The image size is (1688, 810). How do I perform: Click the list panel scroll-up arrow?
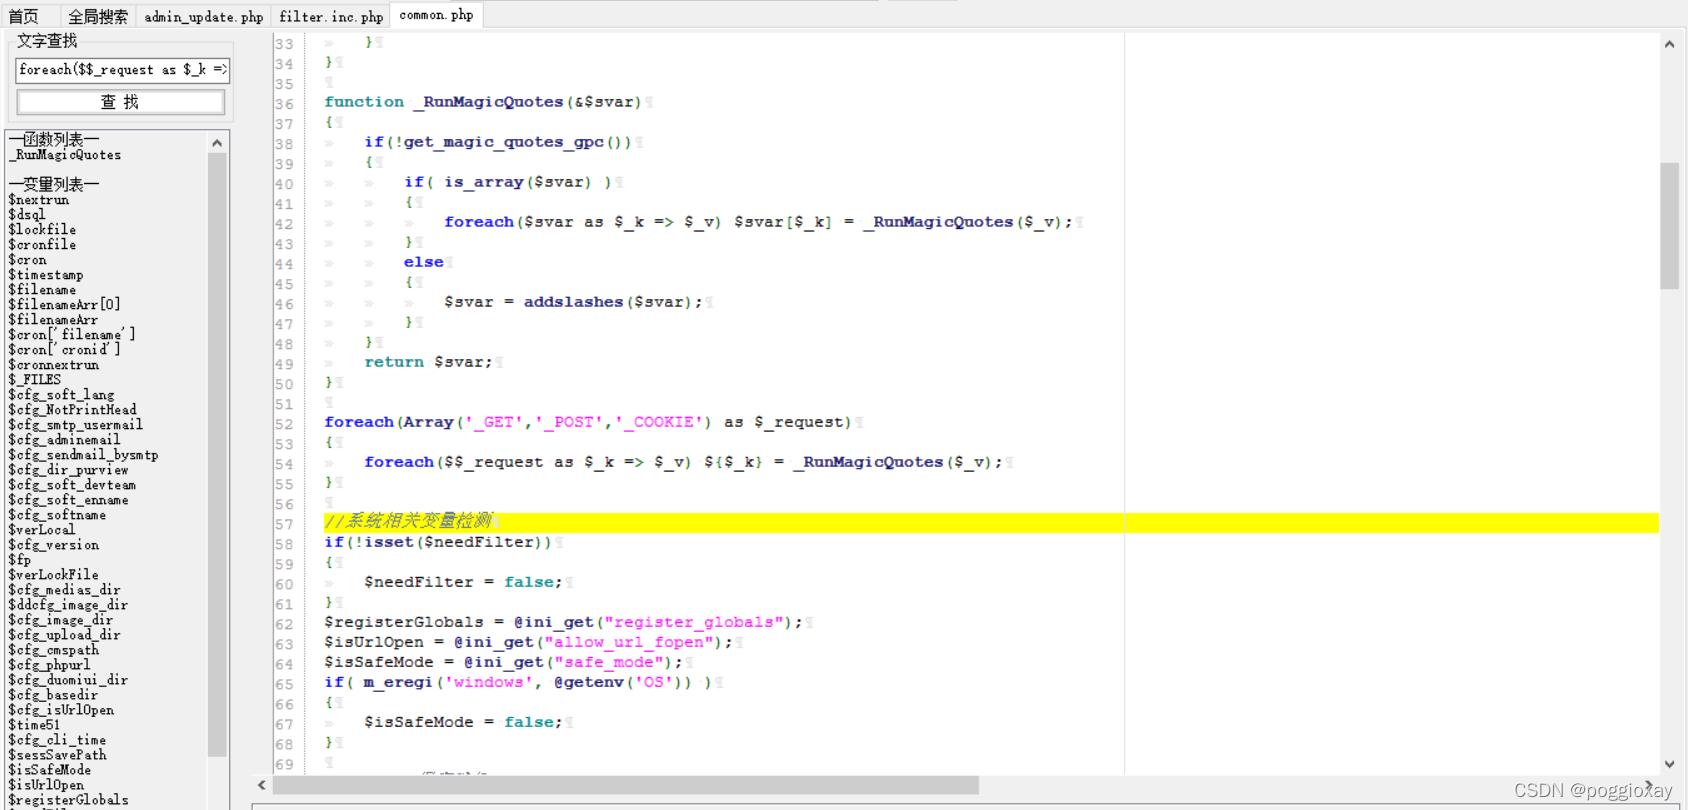217,143
